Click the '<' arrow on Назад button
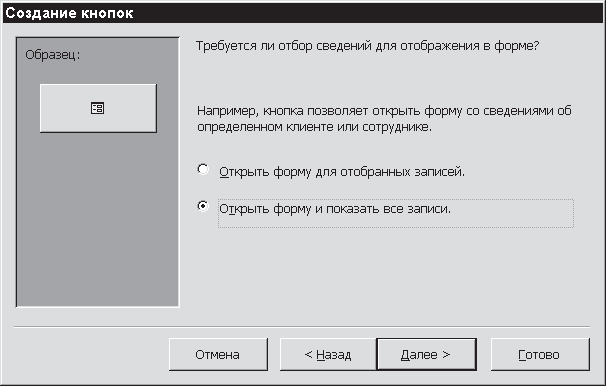606x386 pixels. point(308,354)
